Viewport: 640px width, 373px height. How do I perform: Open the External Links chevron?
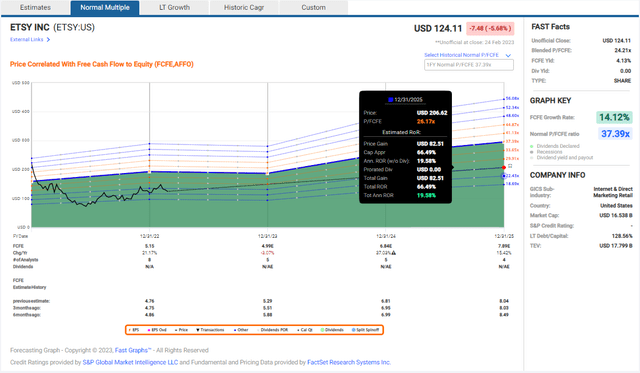point(48,40)
